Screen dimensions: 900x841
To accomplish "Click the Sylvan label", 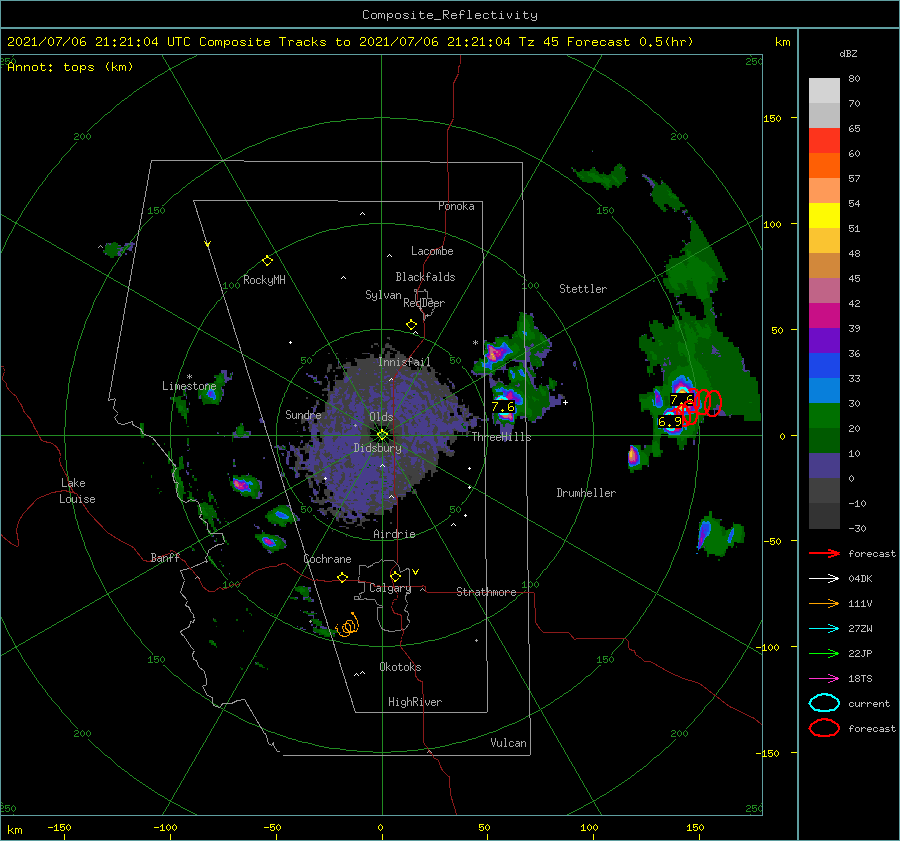I will coord(383,295).
